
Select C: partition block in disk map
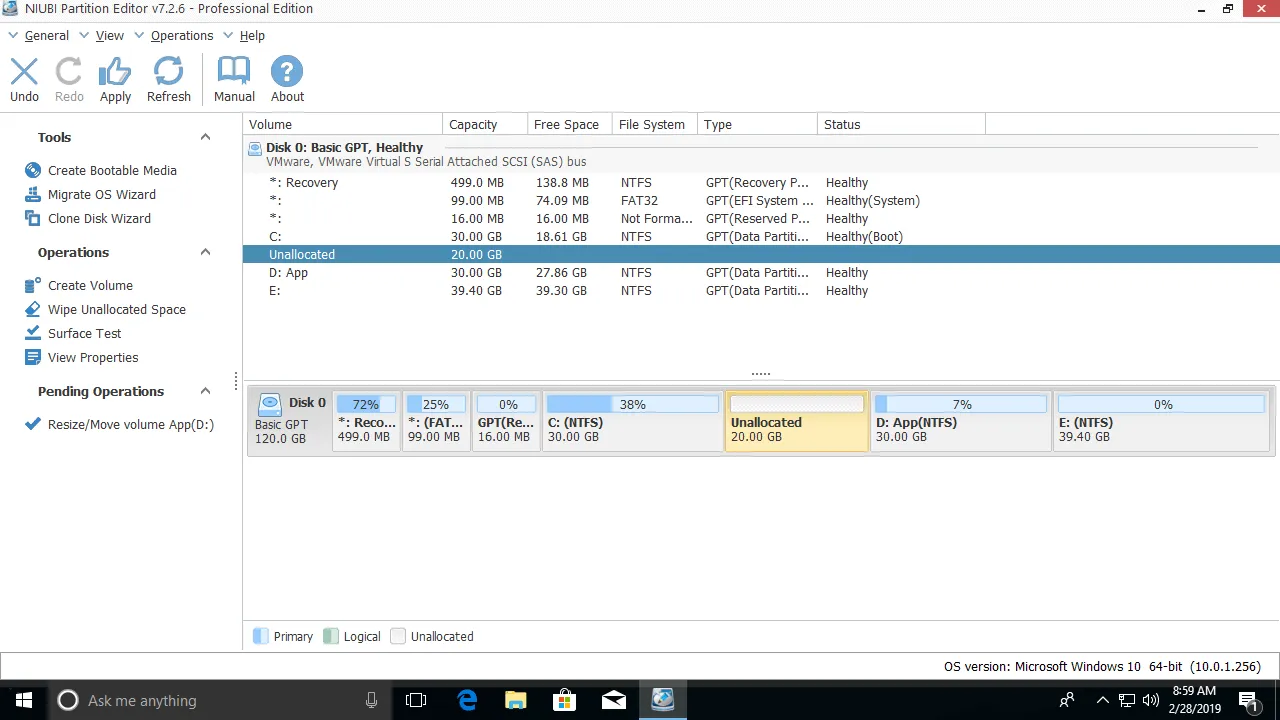click(x=632, y=422)
